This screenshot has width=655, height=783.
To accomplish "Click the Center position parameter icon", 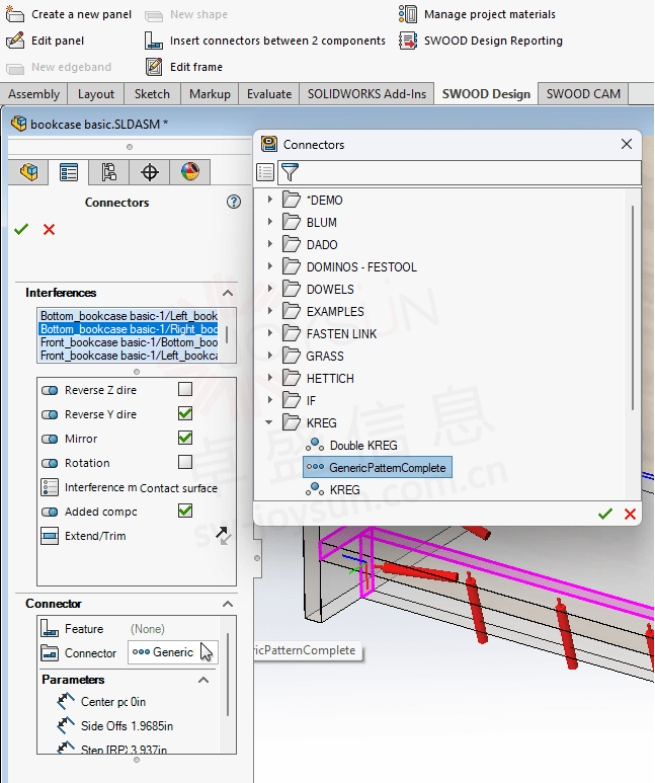I will click(x=65, y=701).
